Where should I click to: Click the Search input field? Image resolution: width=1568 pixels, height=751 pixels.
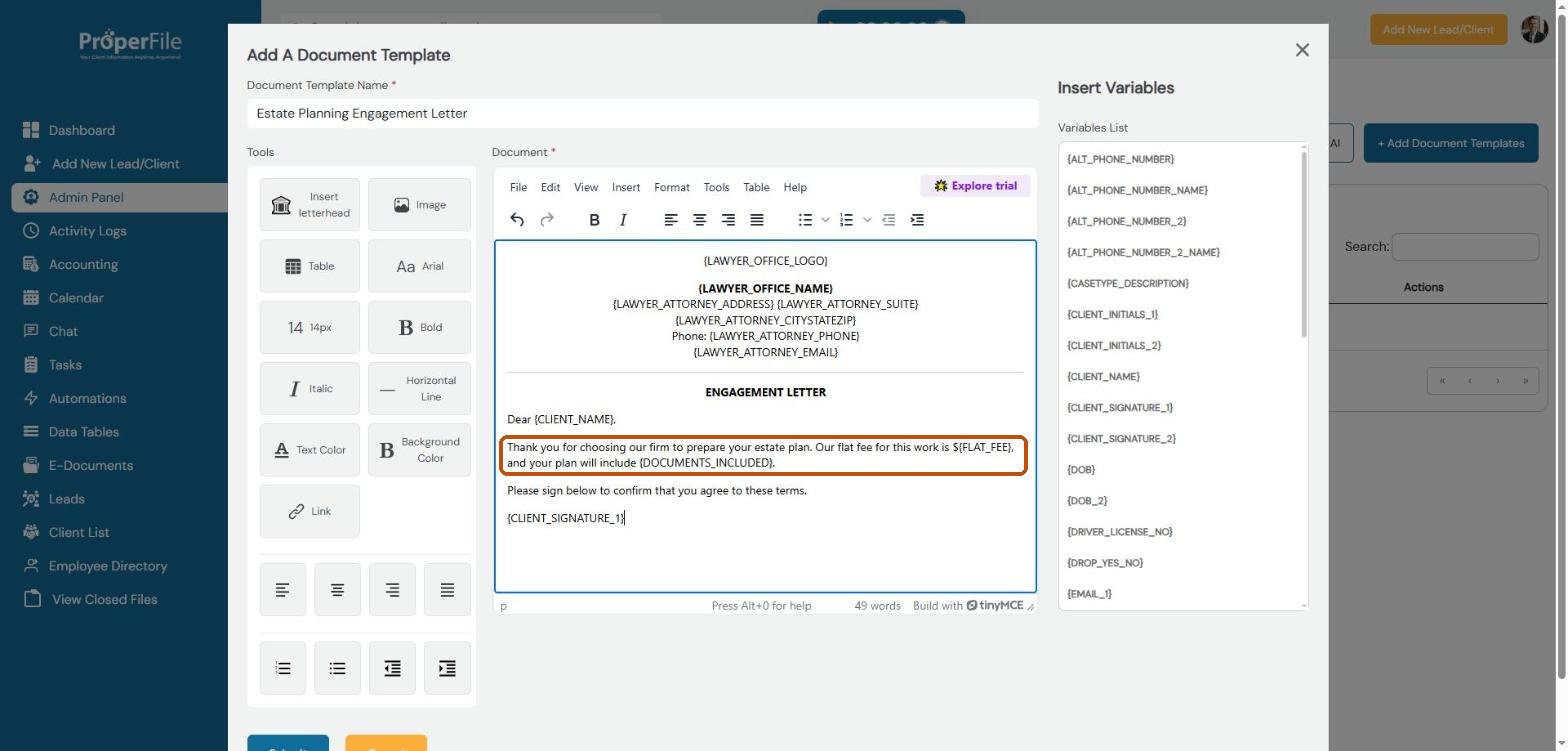coord(1465,247)
